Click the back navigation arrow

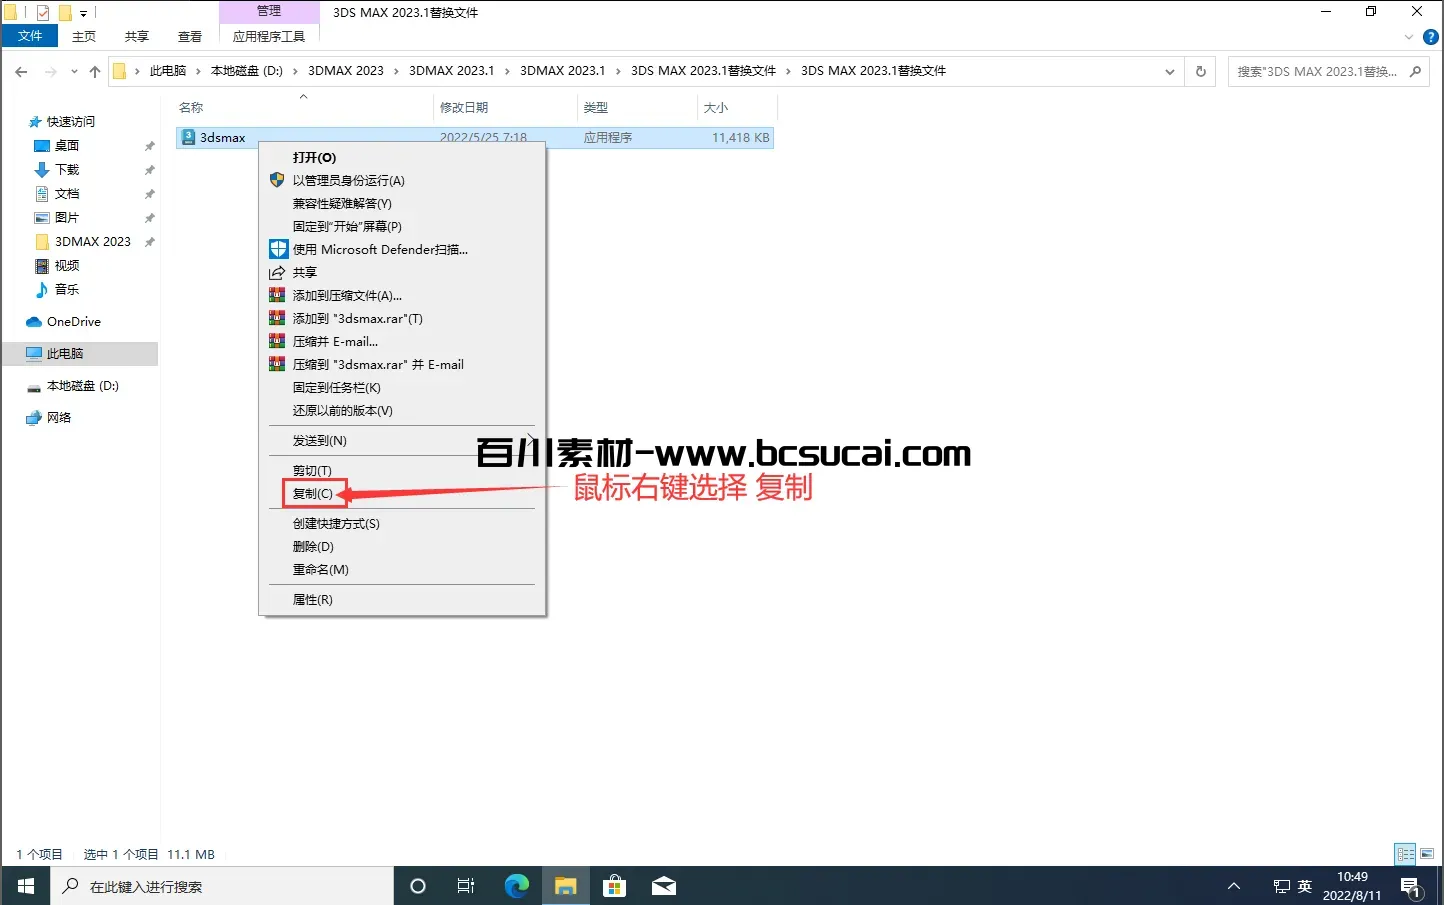coord(21,71)
